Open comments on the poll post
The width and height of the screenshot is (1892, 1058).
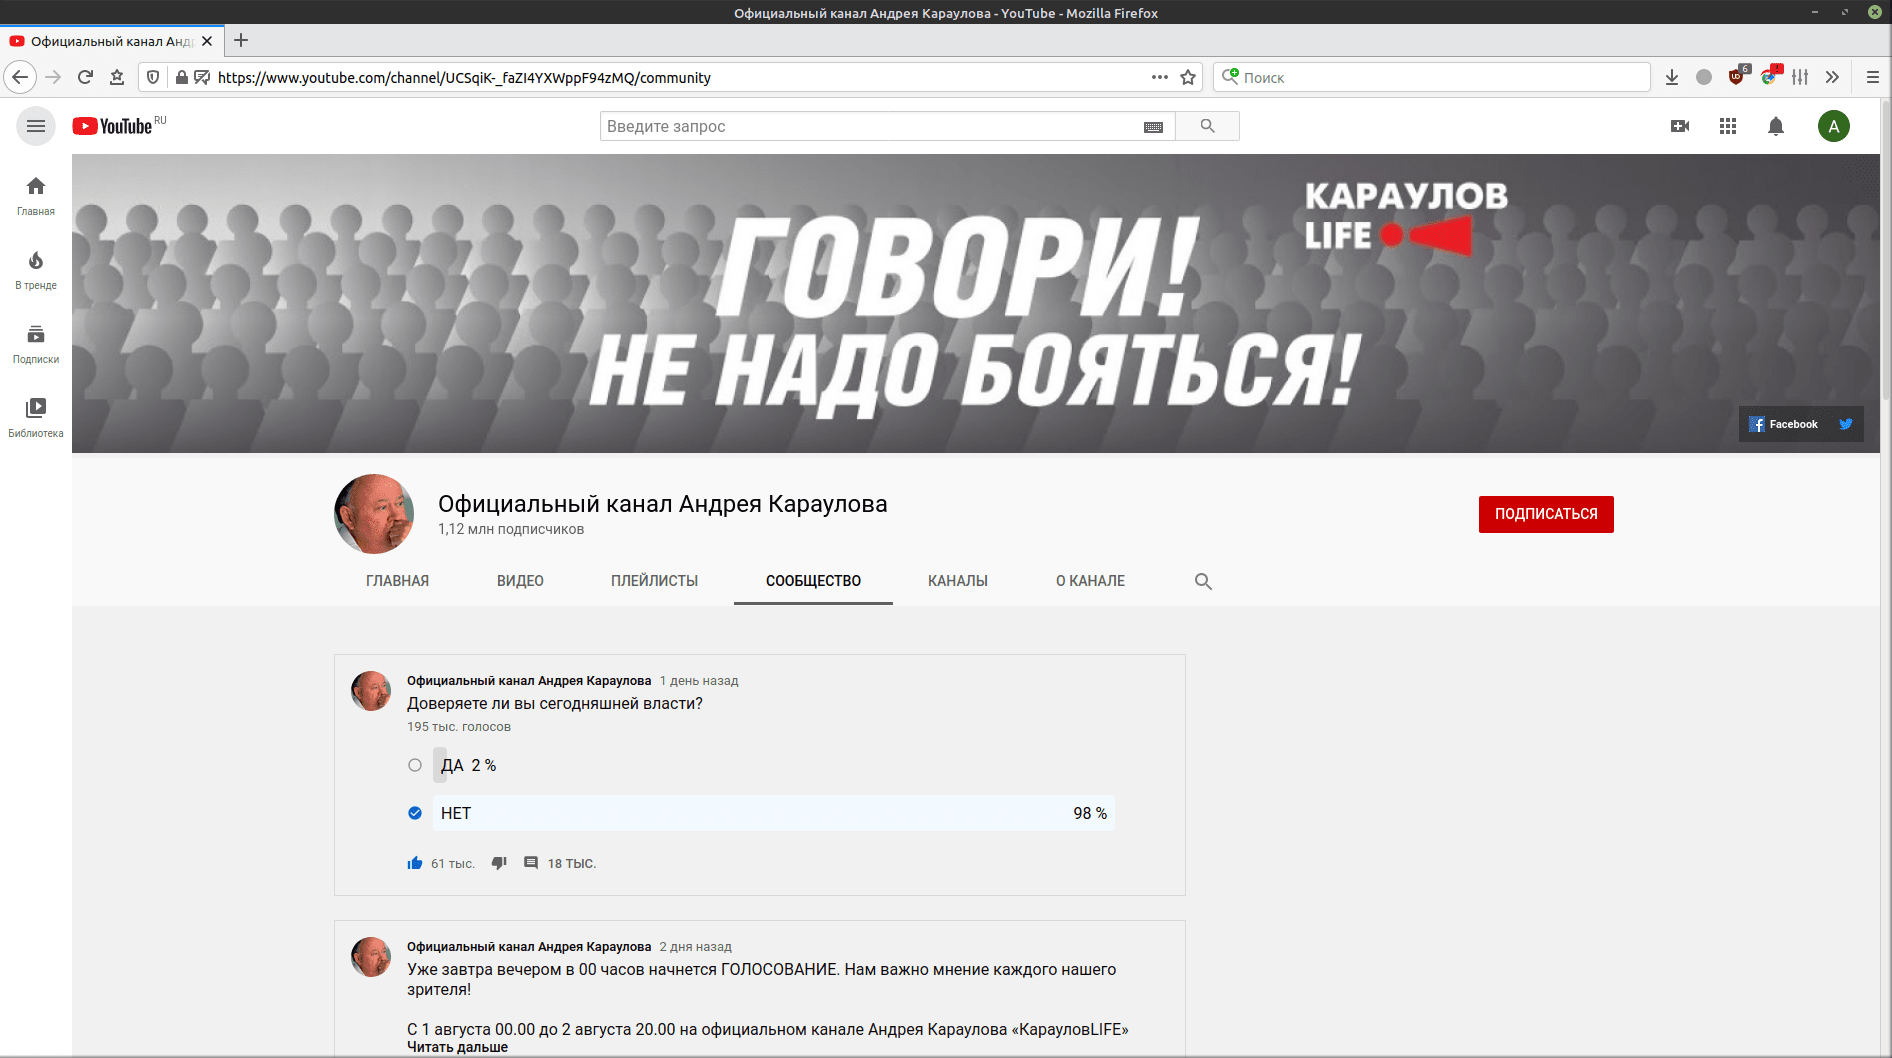click(x=531, y=863)
